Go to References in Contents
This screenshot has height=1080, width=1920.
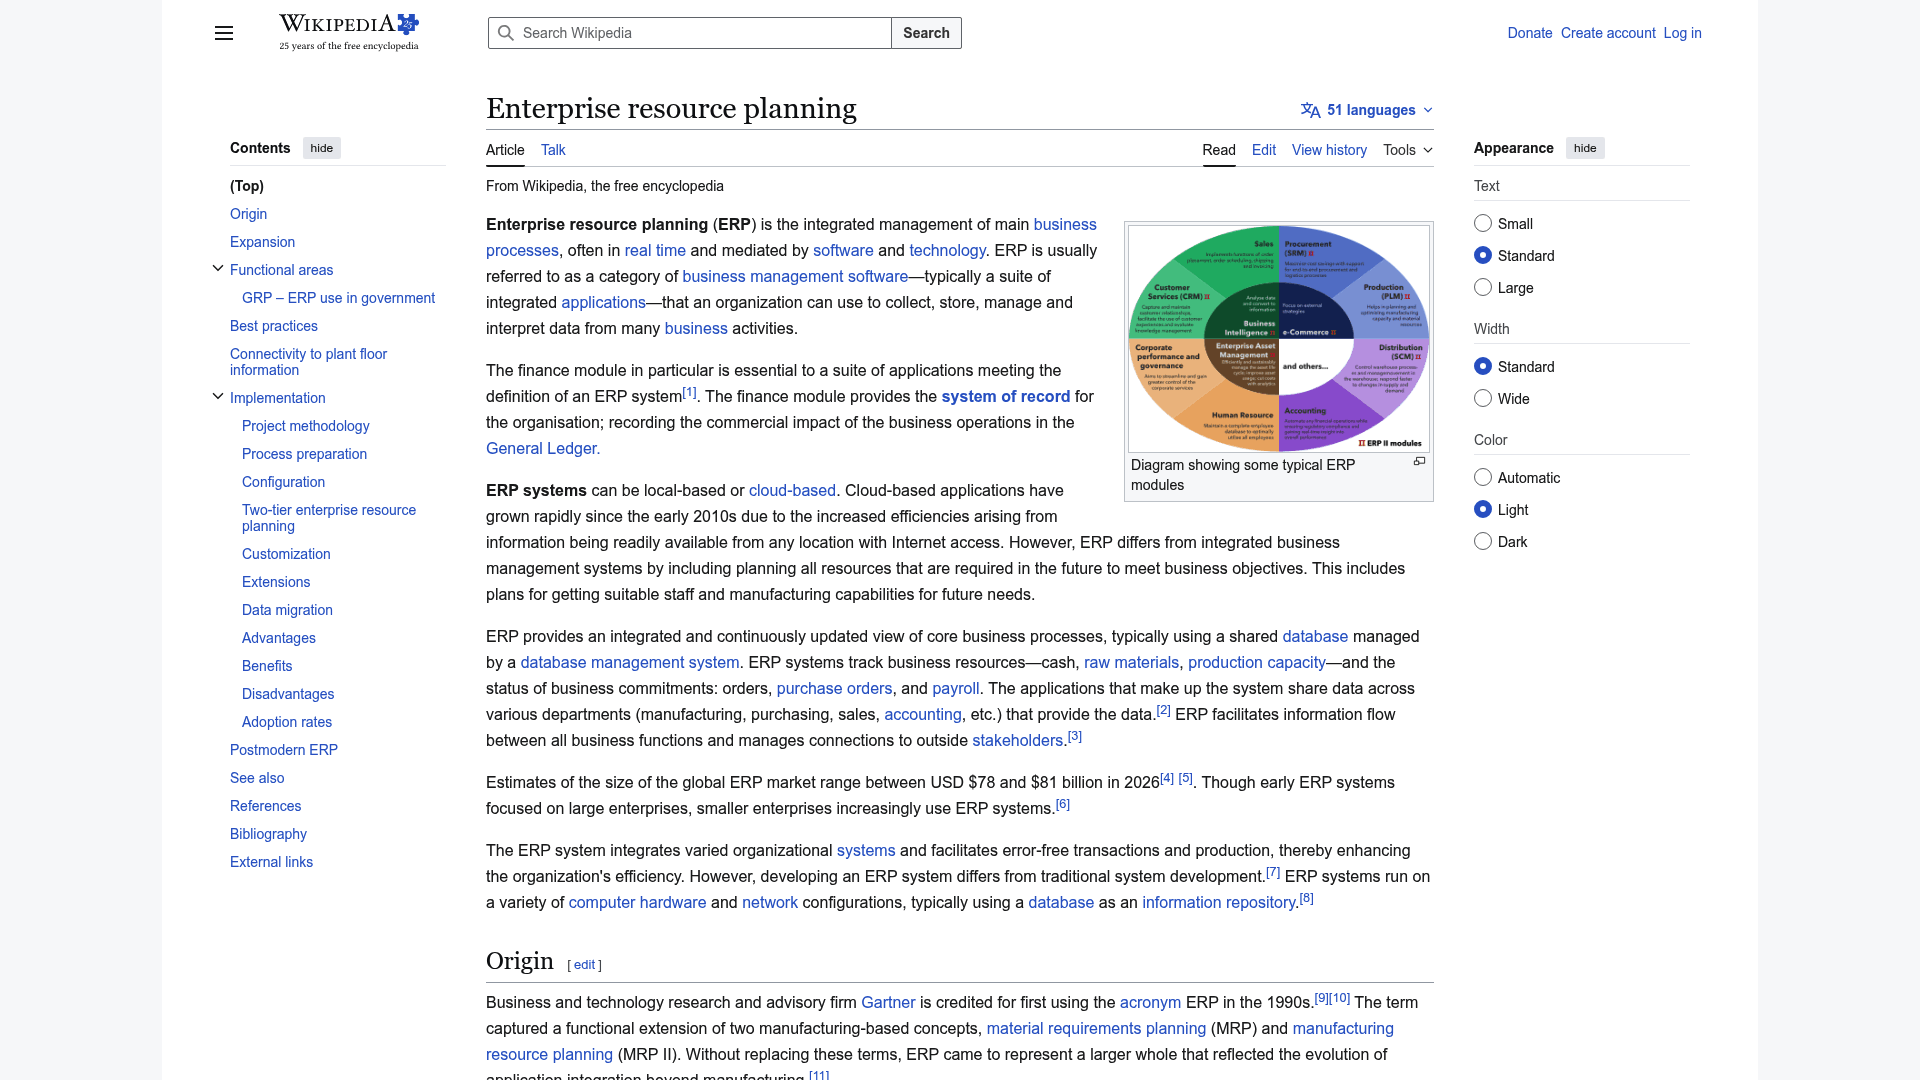(265, 806)
